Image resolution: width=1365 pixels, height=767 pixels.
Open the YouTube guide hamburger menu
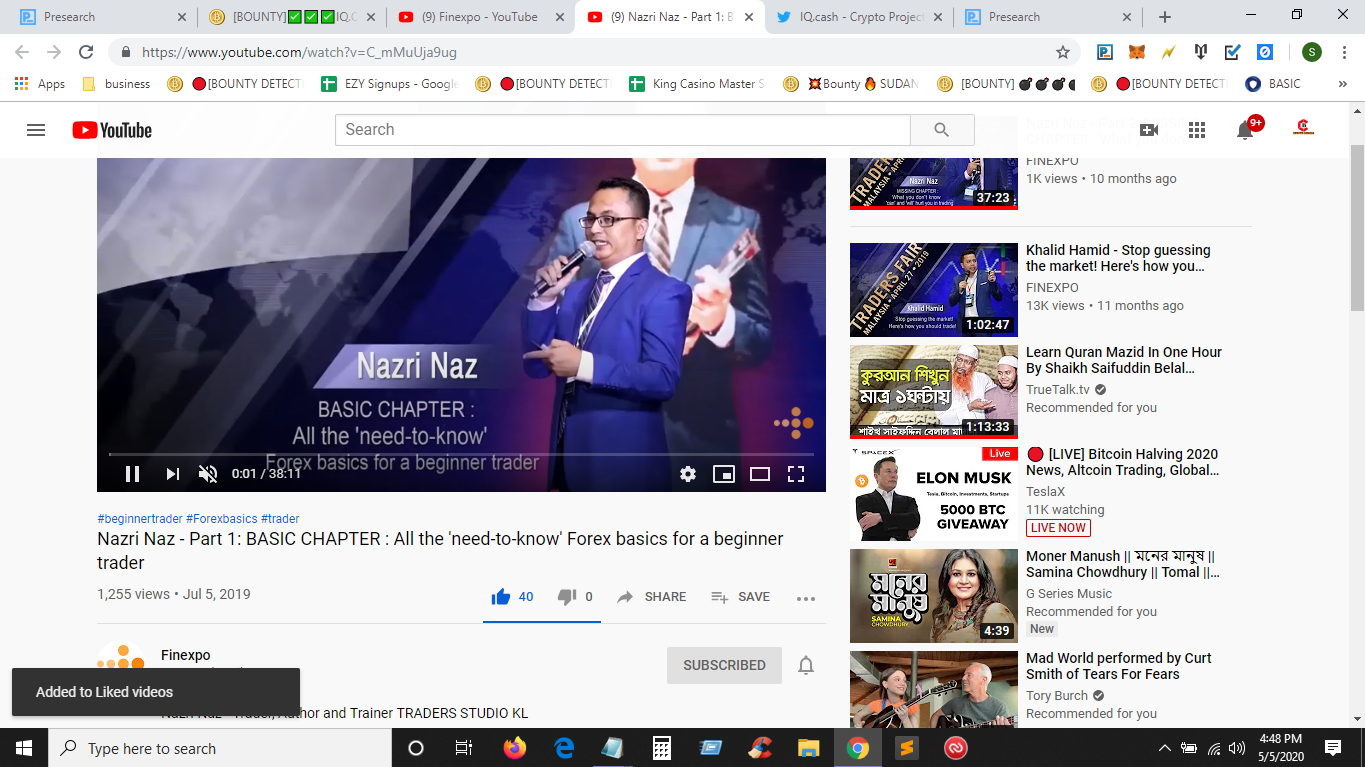click(x=36, y=130)
